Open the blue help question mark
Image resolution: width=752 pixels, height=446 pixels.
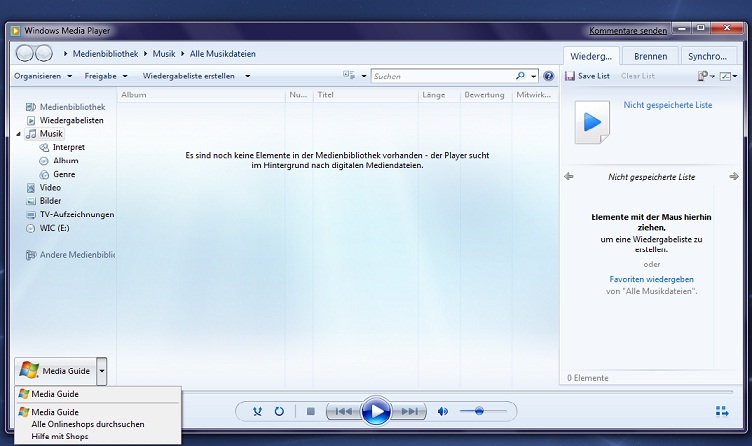point(549,76)
